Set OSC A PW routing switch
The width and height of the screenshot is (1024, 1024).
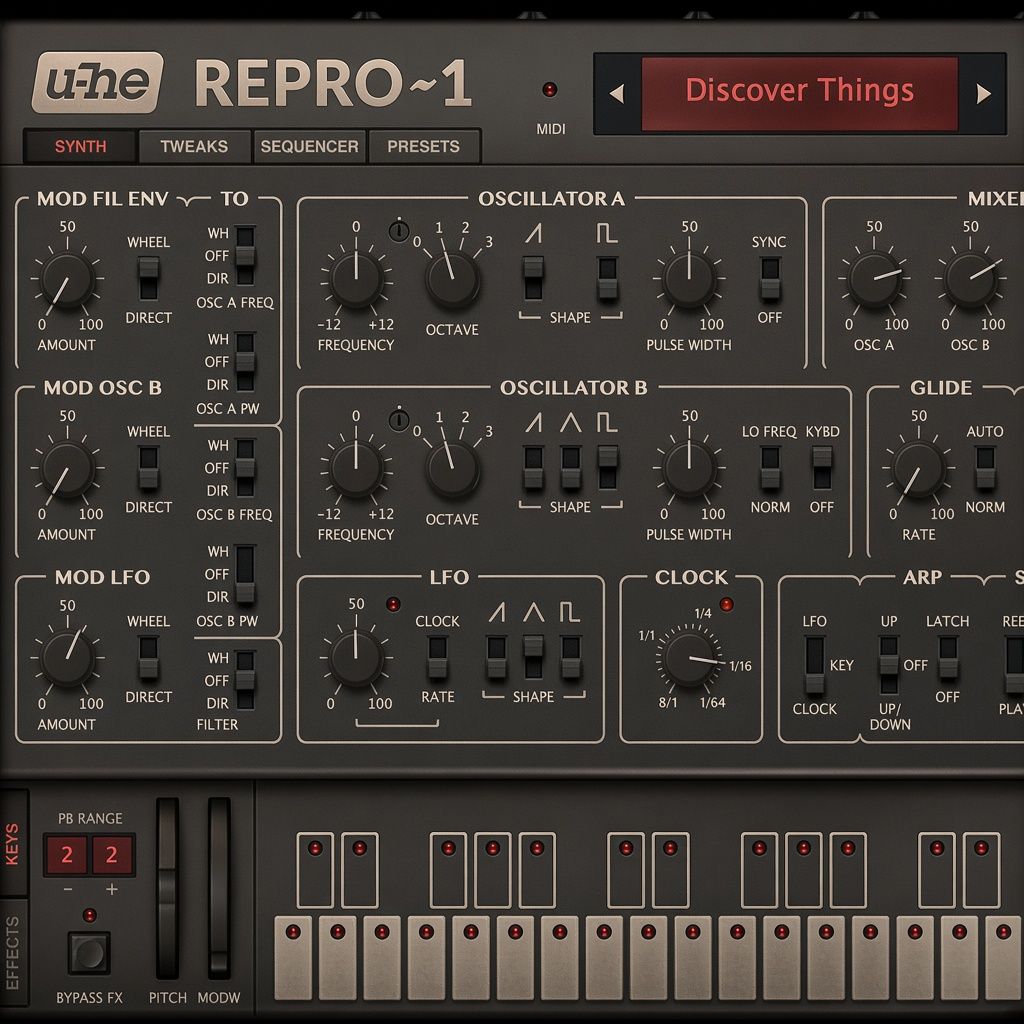[245, 362]
